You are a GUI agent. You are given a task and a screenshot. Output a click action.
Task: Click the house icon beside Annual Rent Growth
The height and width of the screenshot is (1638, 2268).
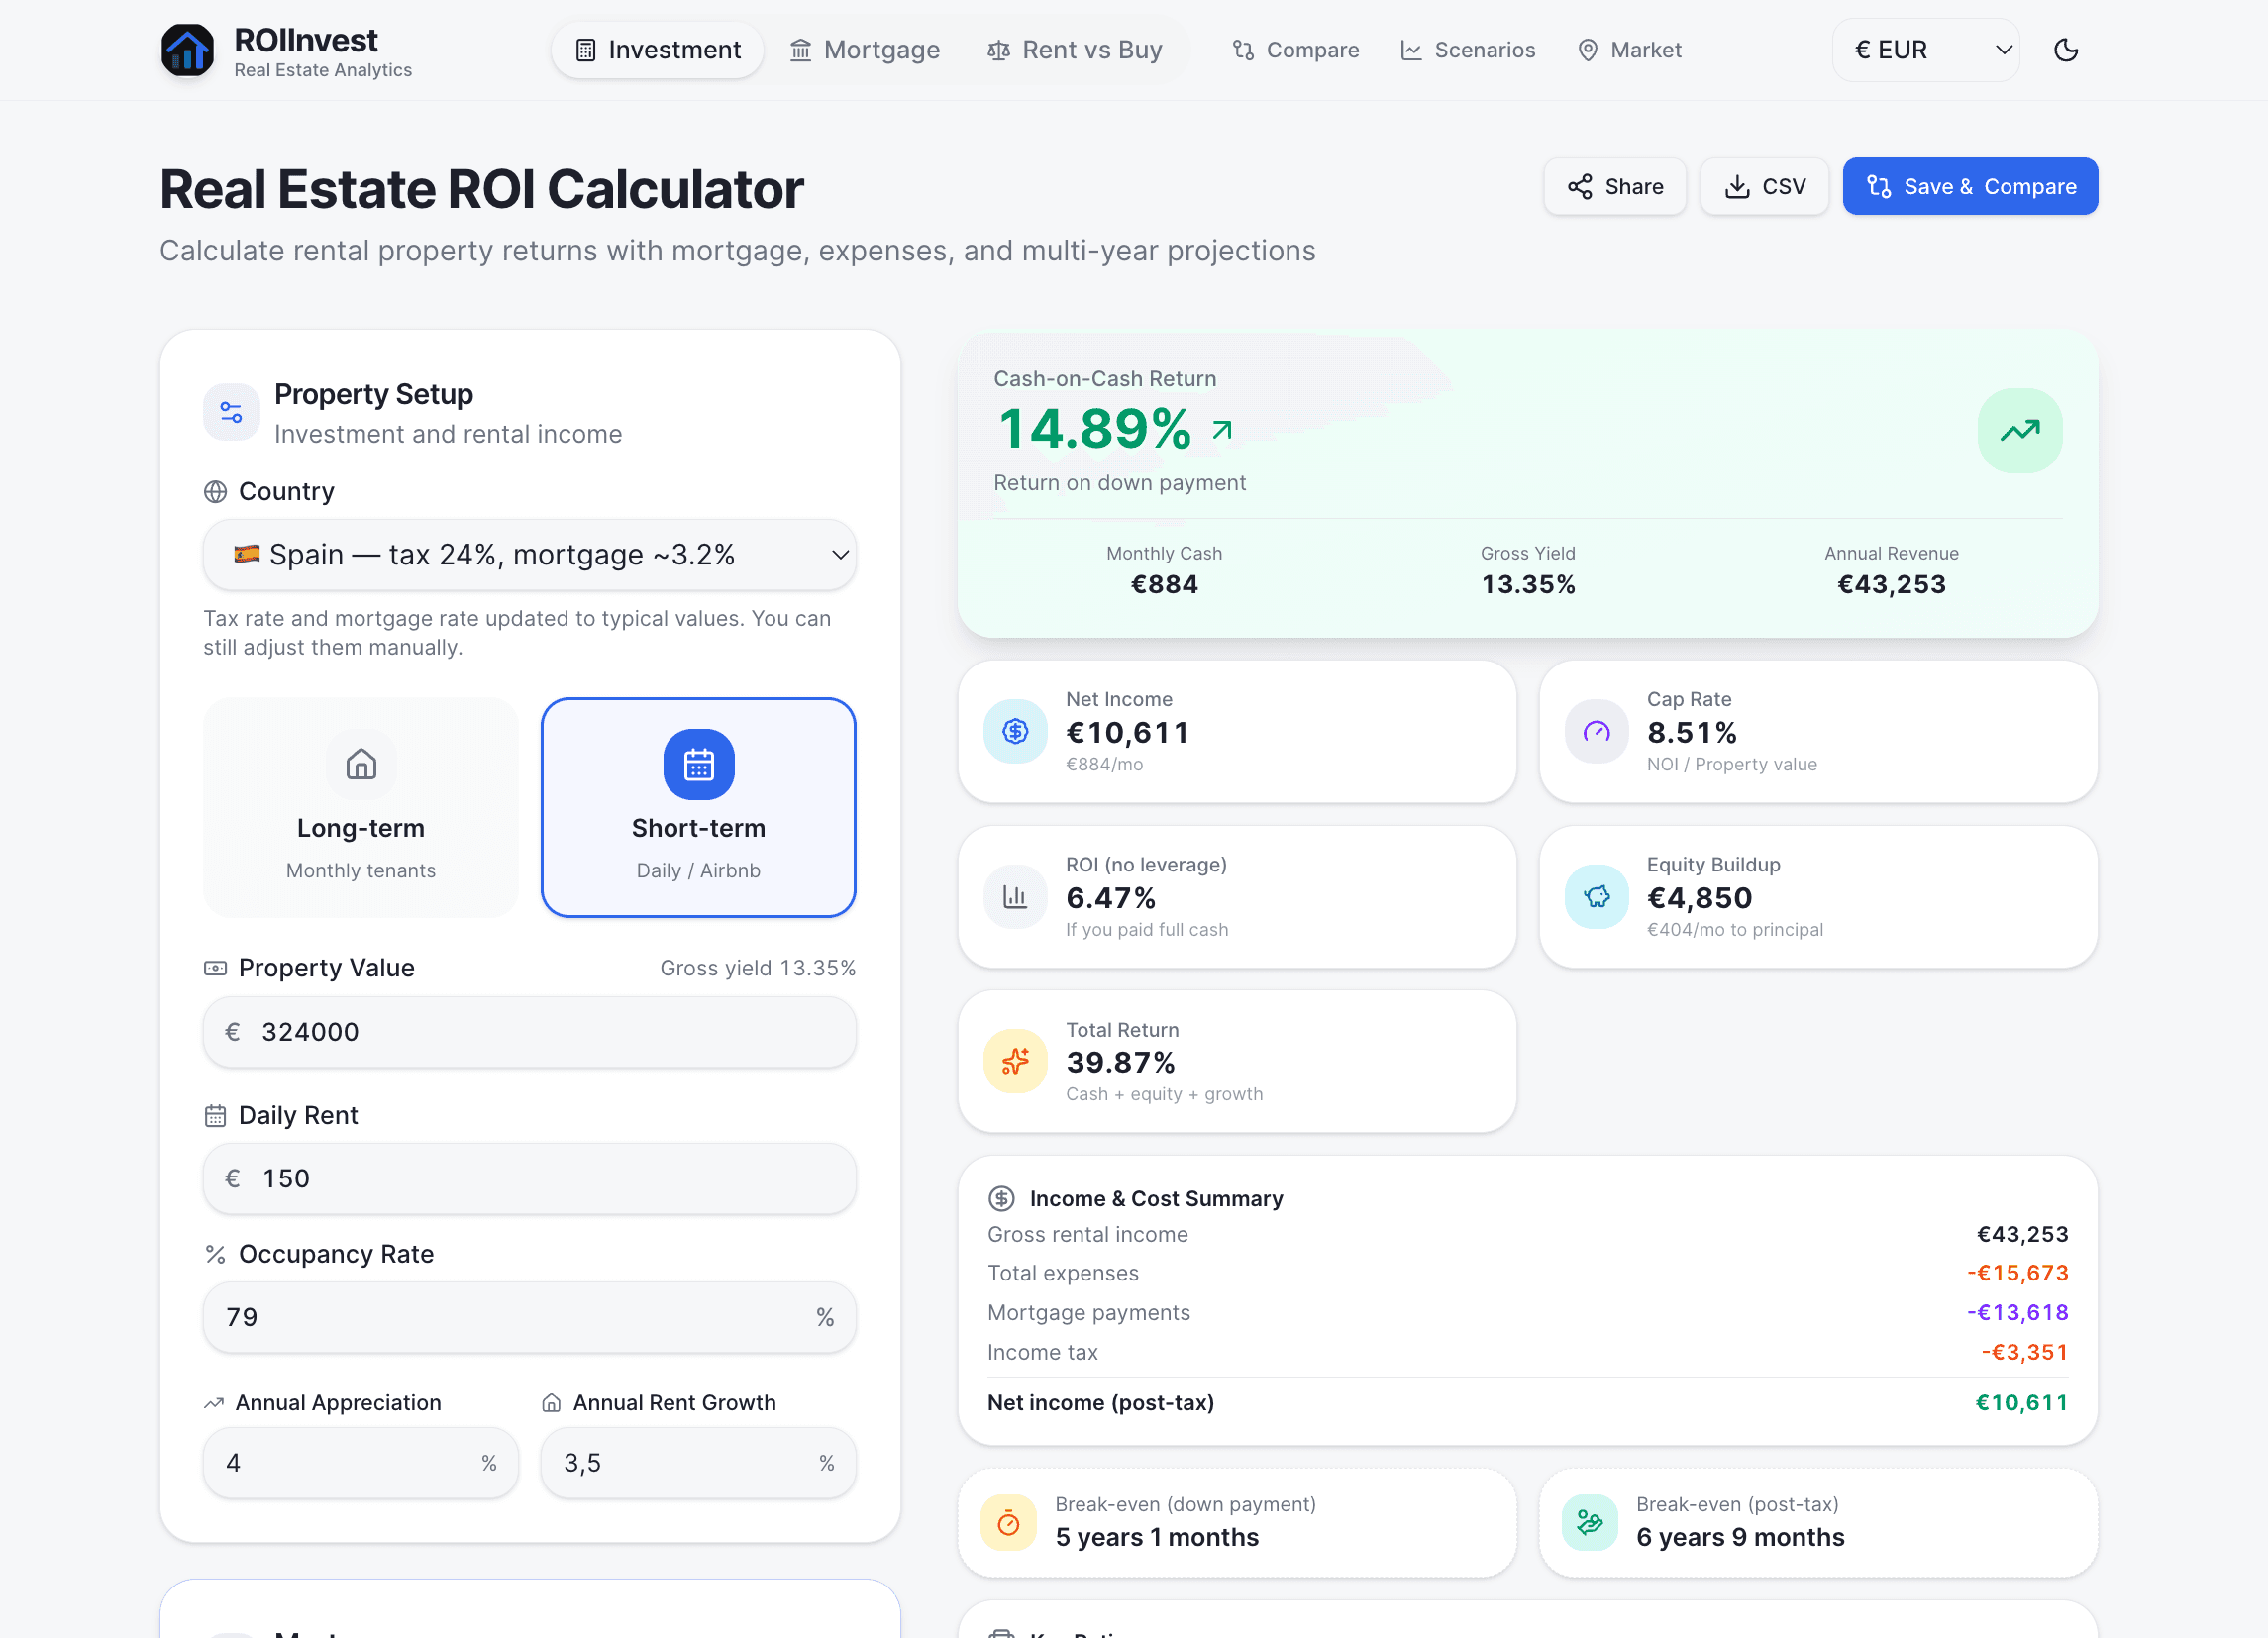click(551, 1403)
